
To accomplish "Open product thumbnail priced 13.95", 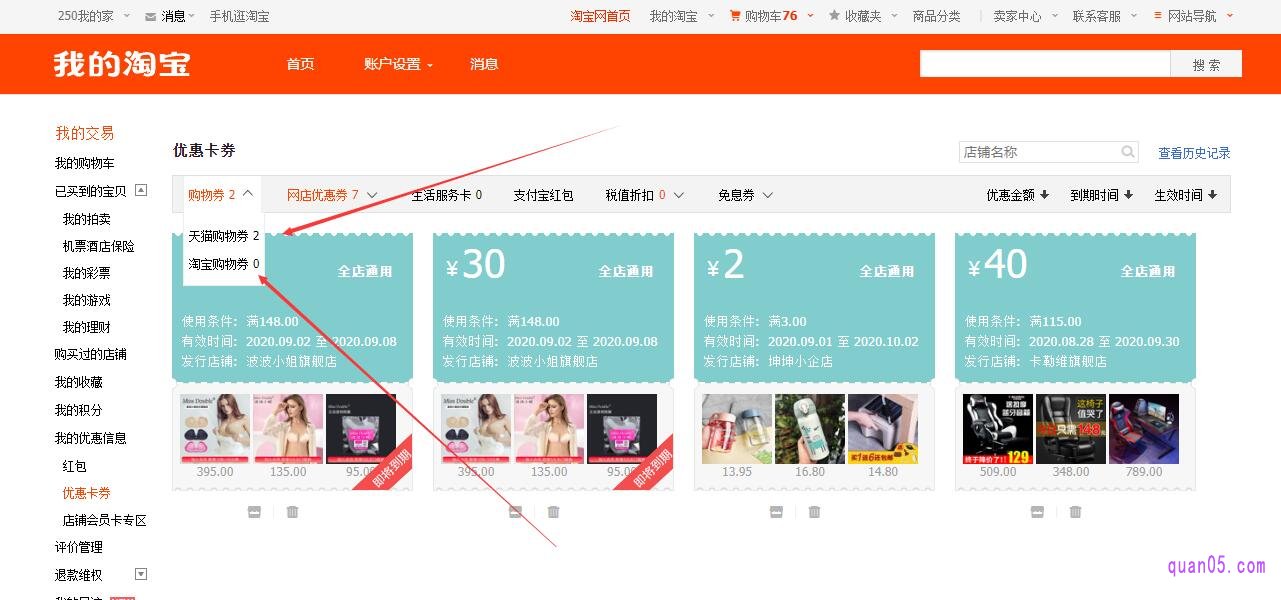I will click(737, 429).
